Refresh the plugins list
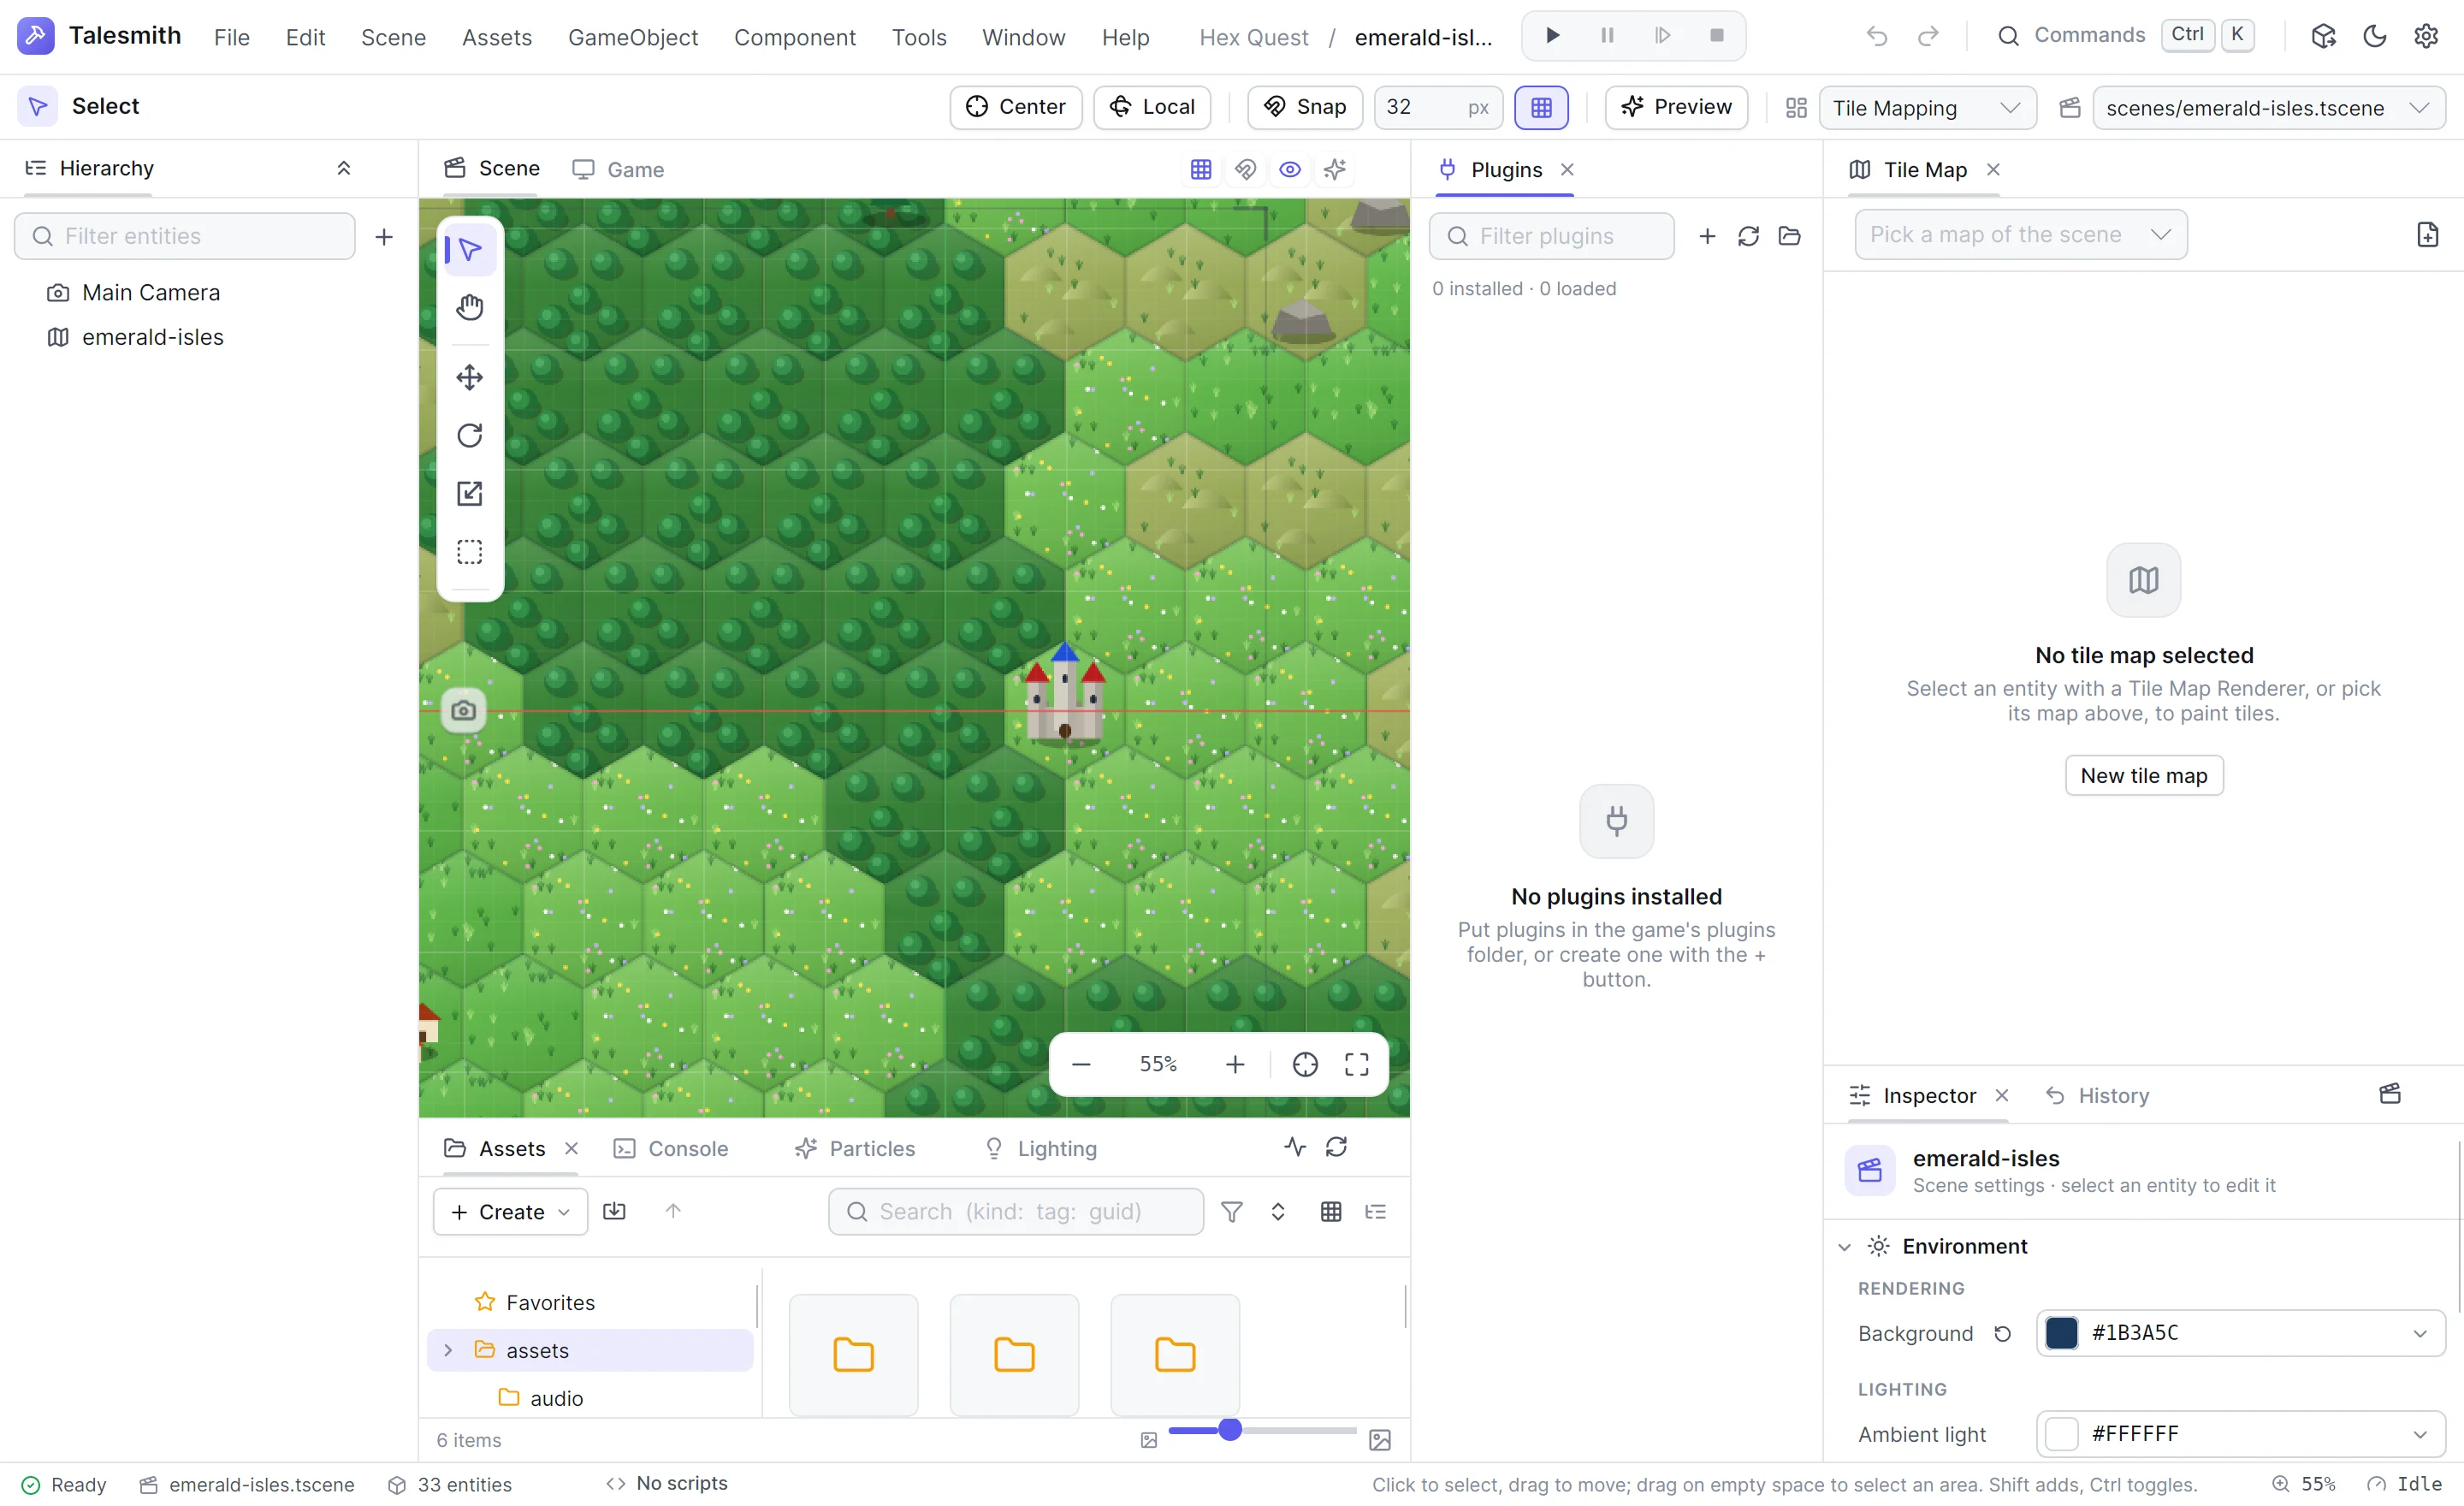 [x=1748, y=236]
